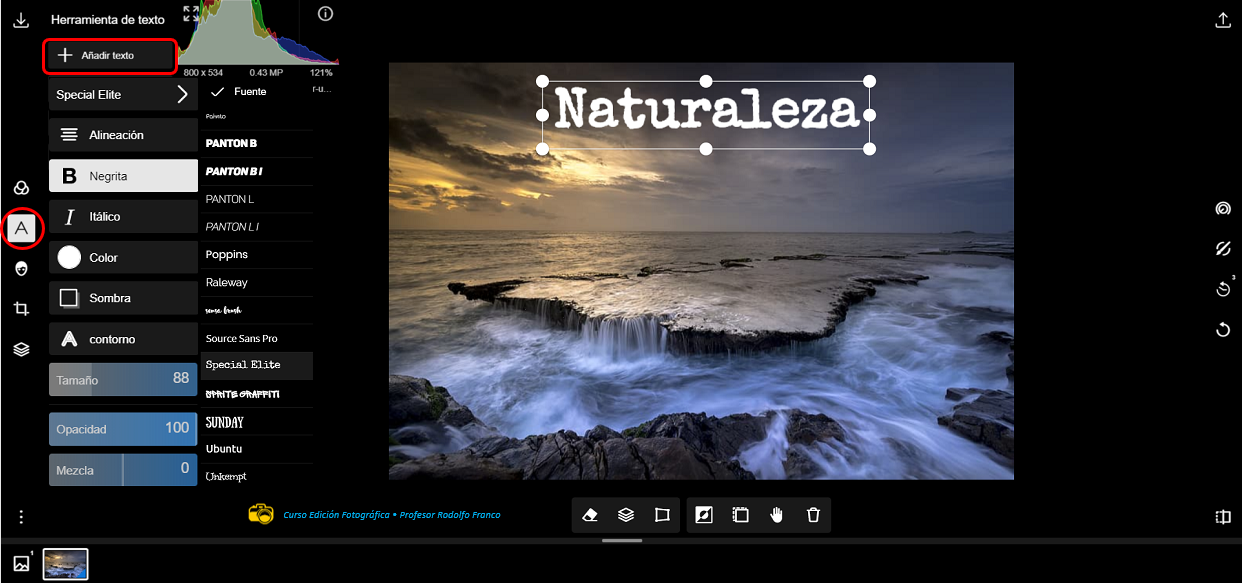Open the Alineación alignment options
Viewport: 1242px width, 583px height.
click(x=123, y=135)
